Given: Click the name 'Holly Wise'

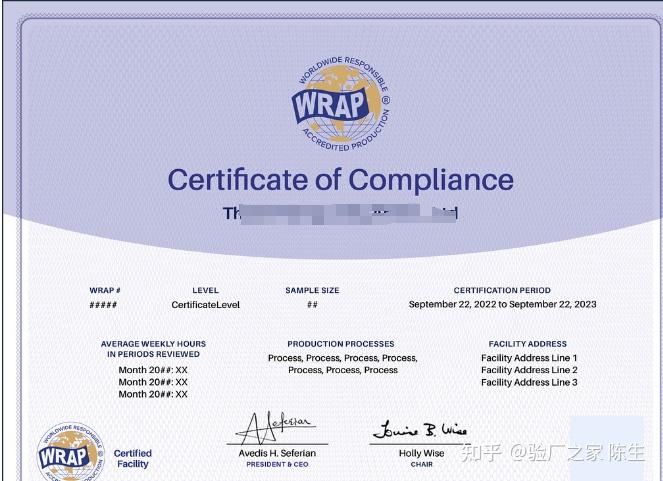Looking at the screenshot, I should 422,453.
